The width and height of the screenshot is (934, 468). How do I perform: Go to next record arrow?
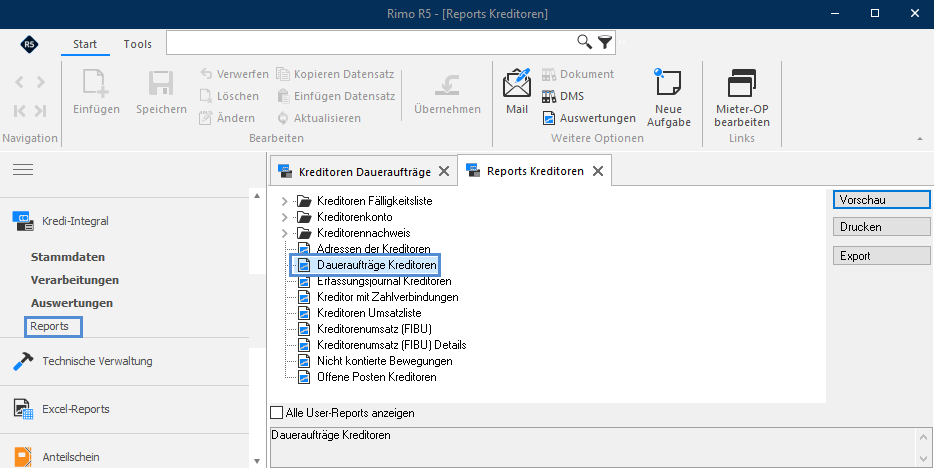point(41,82)
